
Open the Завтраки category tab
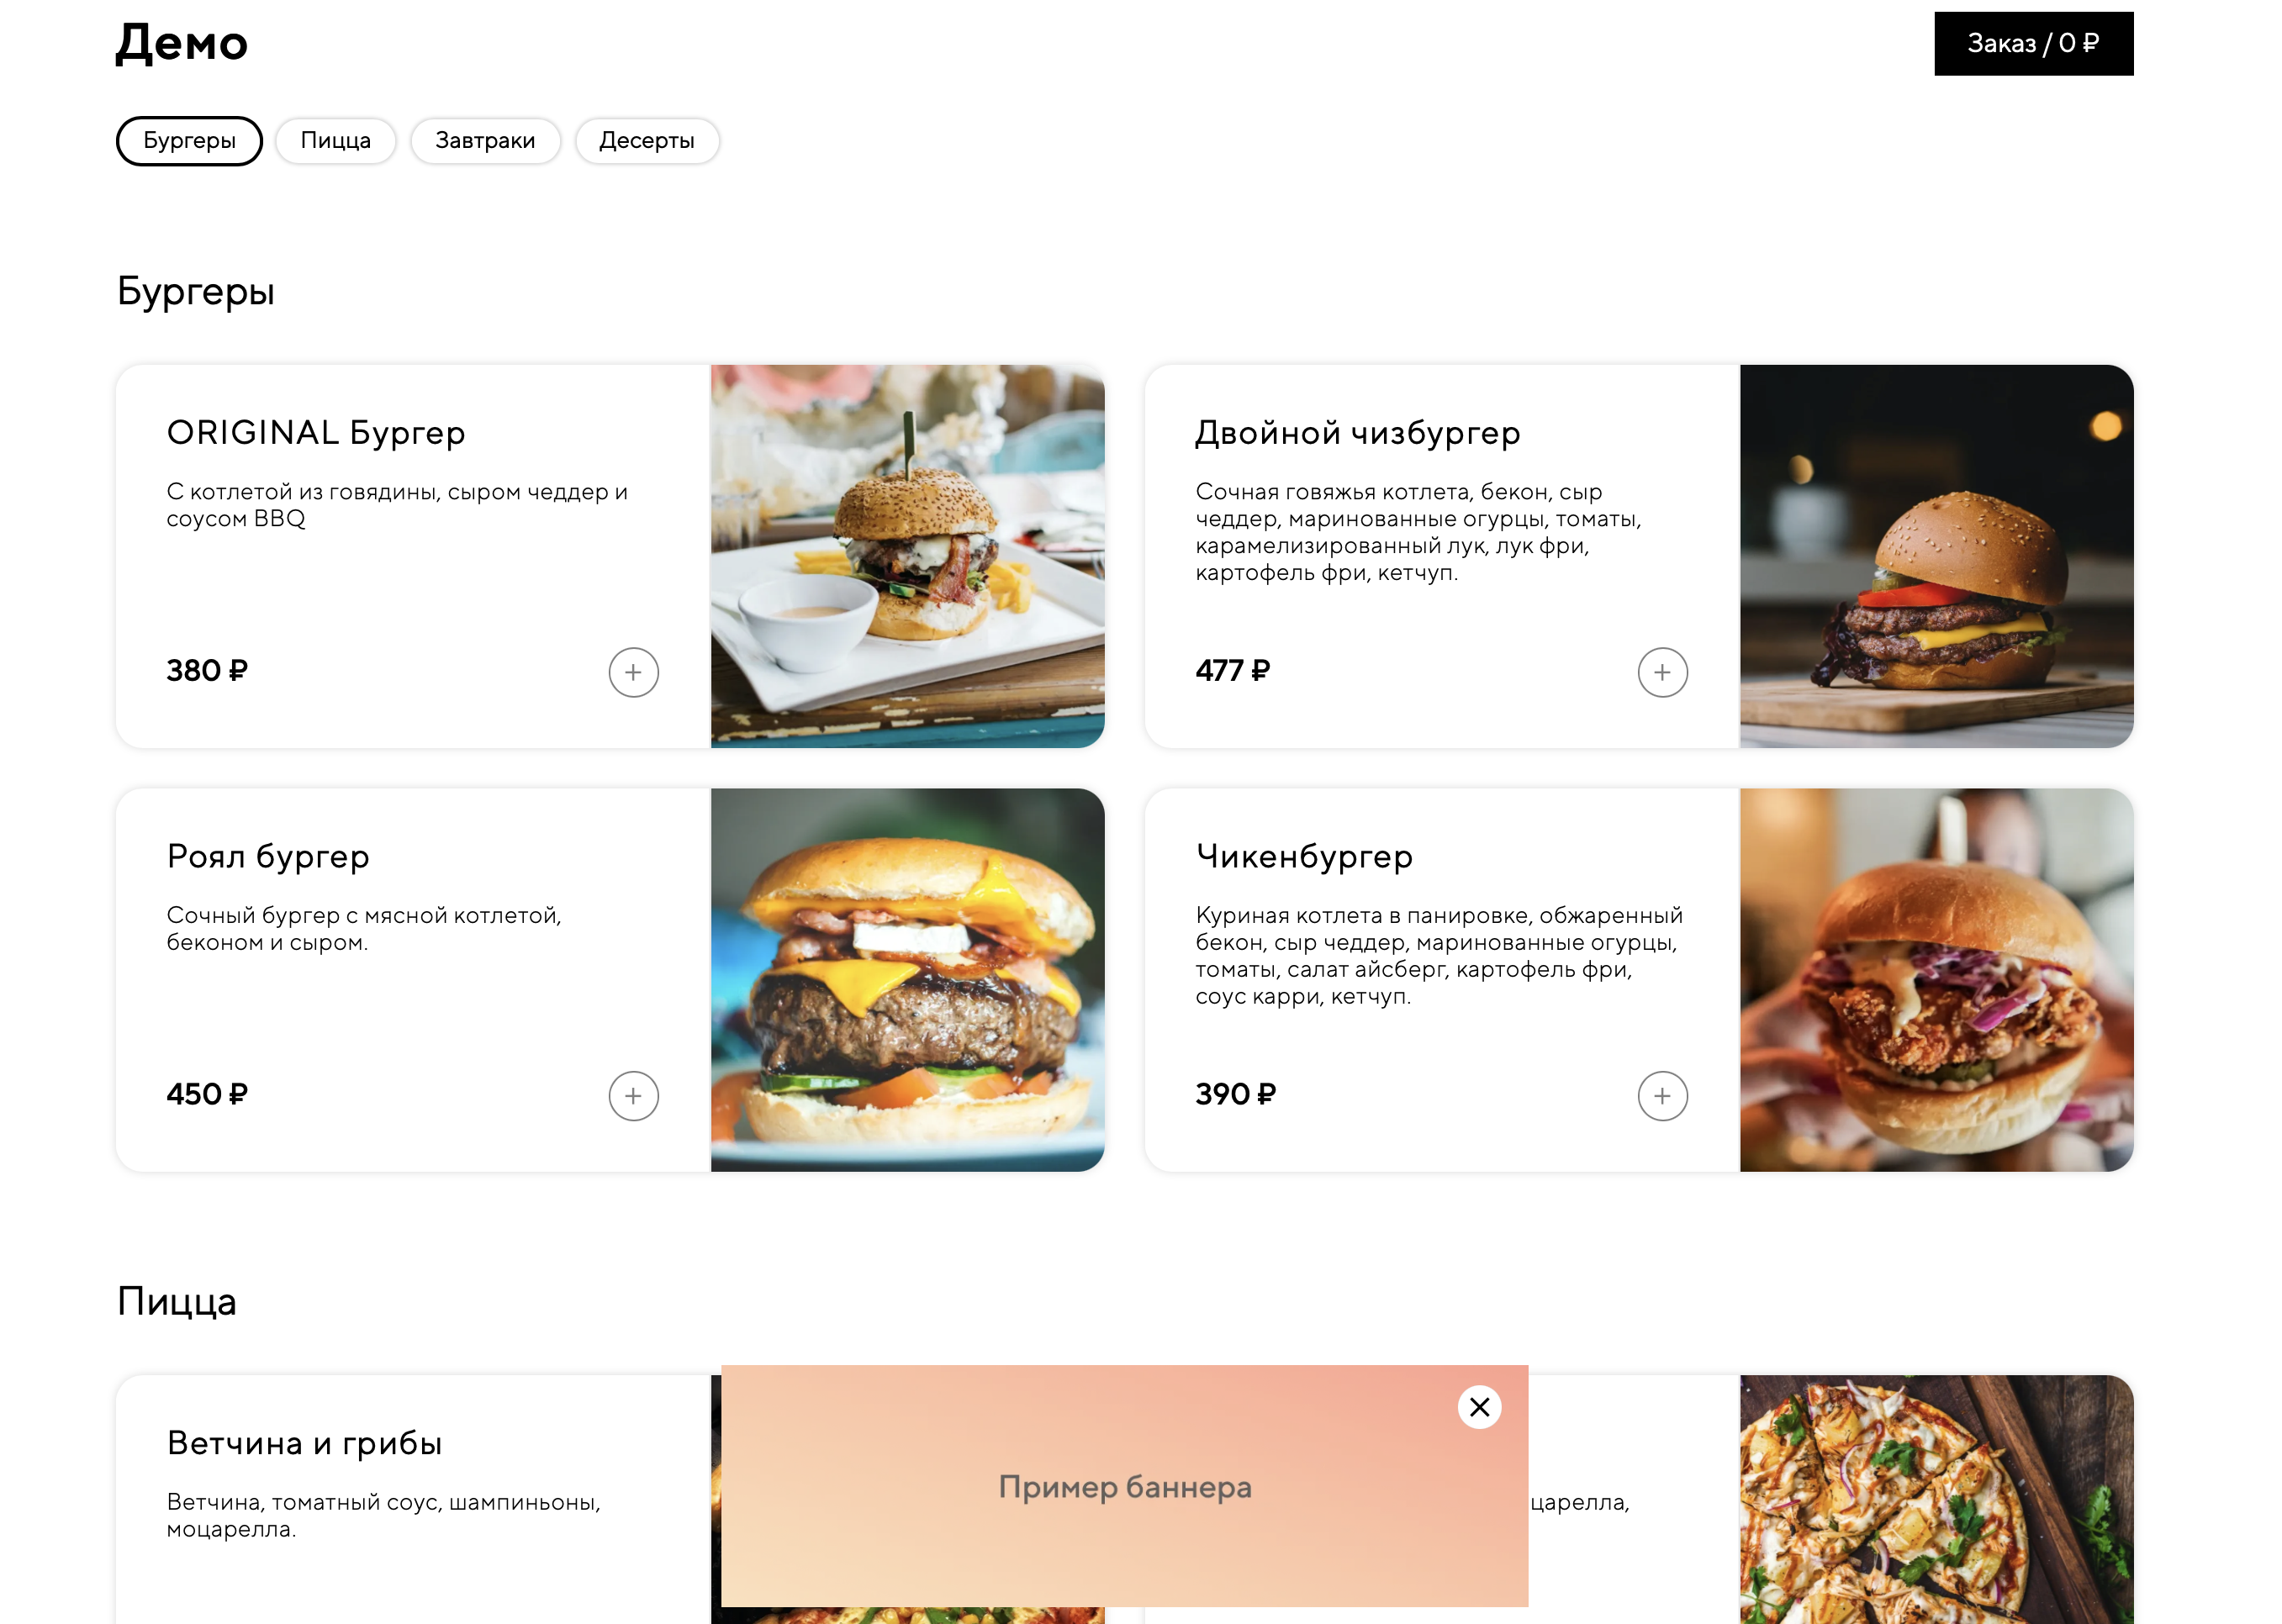485,140
